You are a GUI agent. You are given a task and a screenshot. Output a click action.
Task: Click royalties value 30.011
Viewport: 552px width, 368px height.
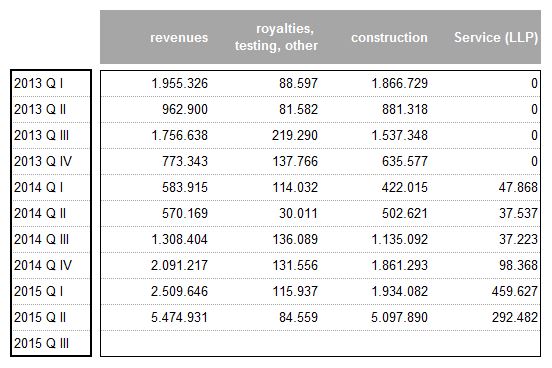pos(298,213)
